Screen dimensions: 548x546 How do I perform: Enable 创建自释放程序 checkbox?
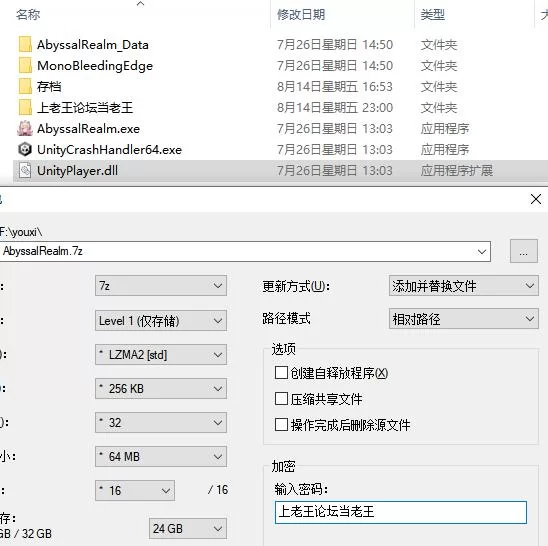[281, 373]
